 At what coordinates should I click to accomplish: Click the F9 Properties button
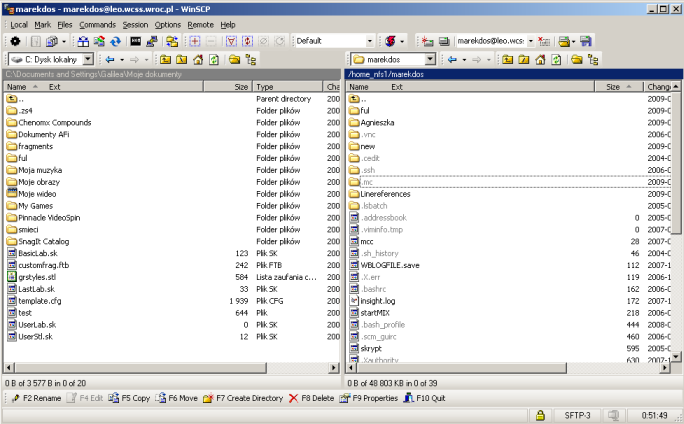369,398
